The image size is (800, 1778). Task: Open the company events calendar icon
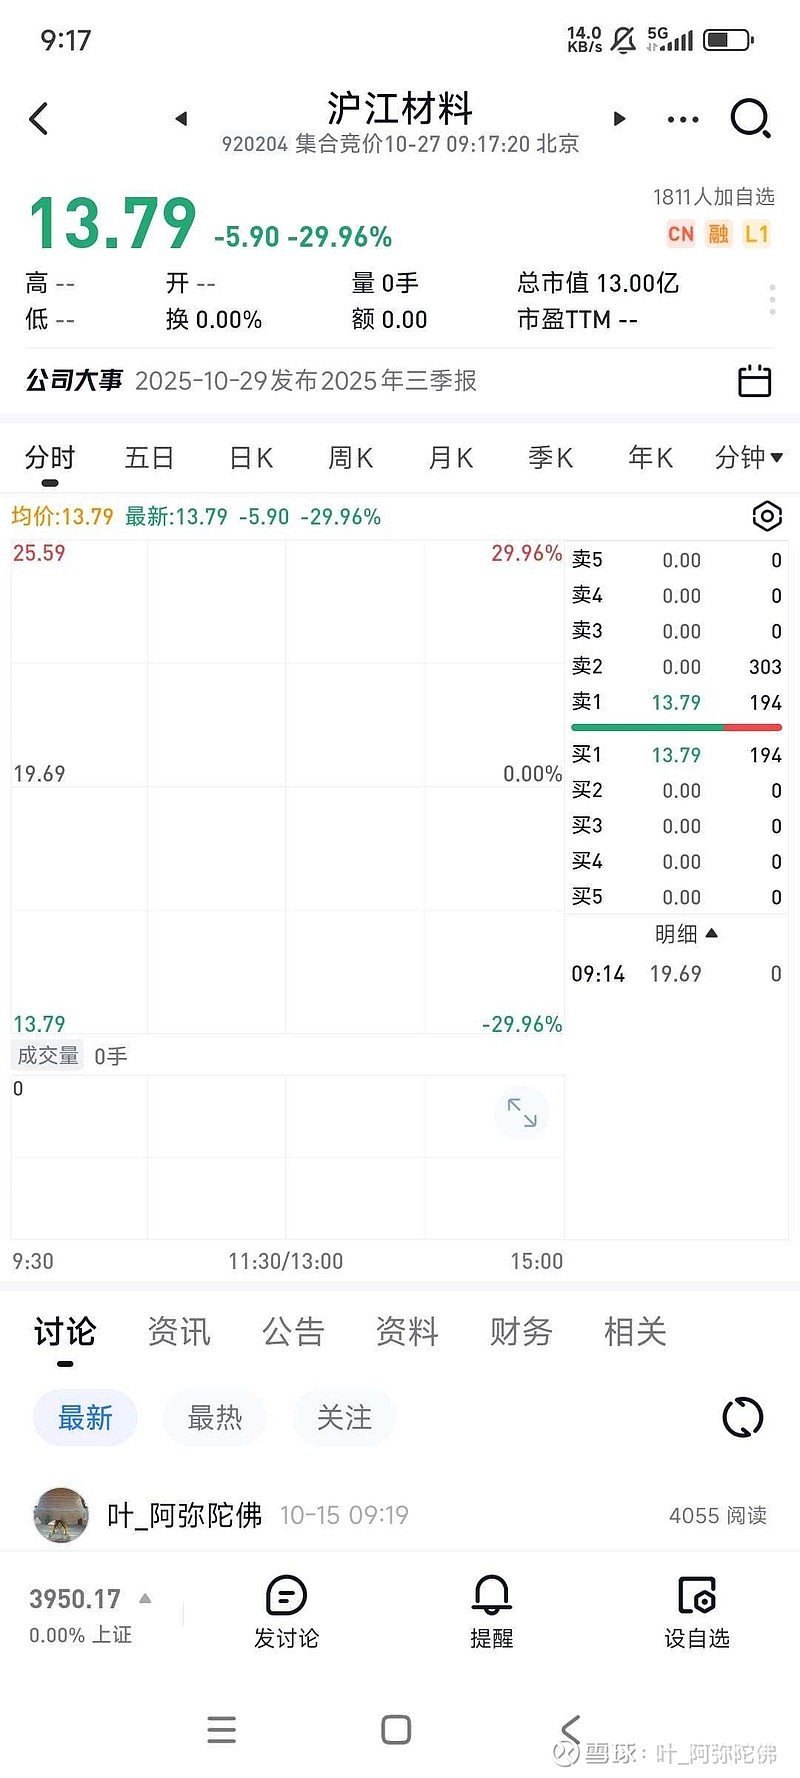tap(754, 381)
